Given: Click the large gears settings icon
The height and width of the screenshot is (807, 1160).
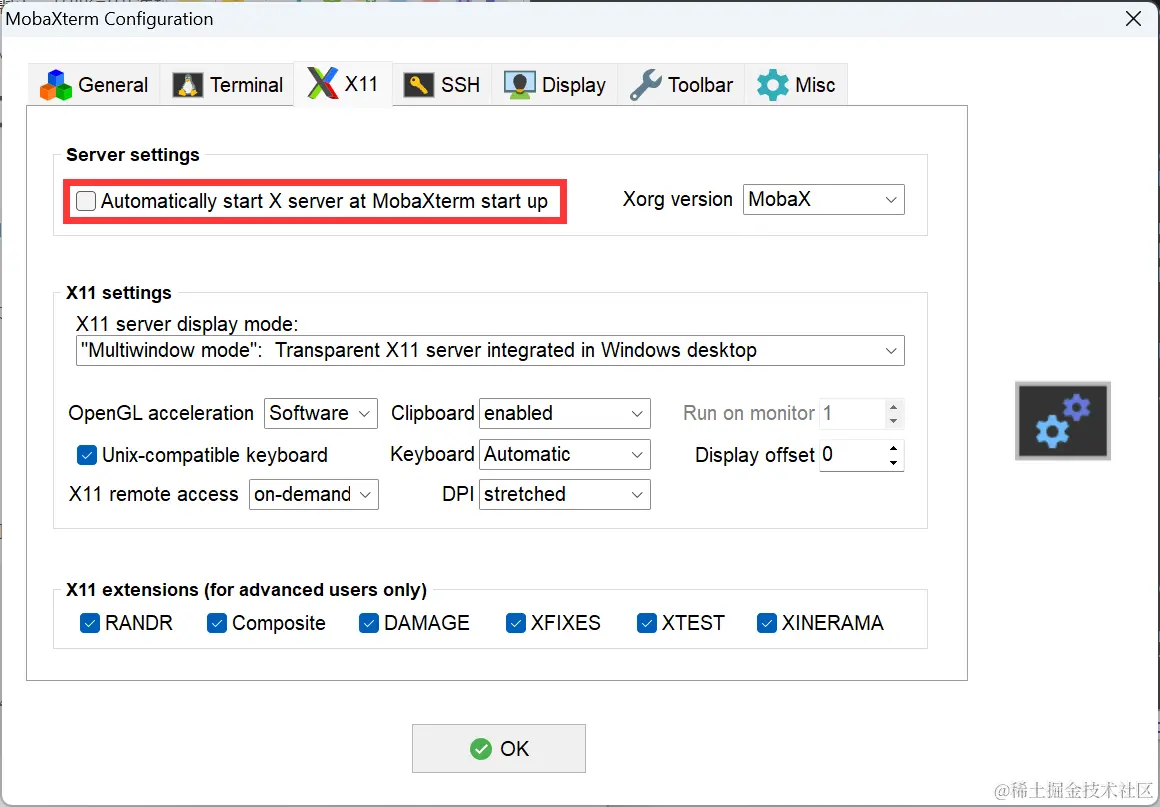Looking at the screenshot, I should coord(1063,421).
